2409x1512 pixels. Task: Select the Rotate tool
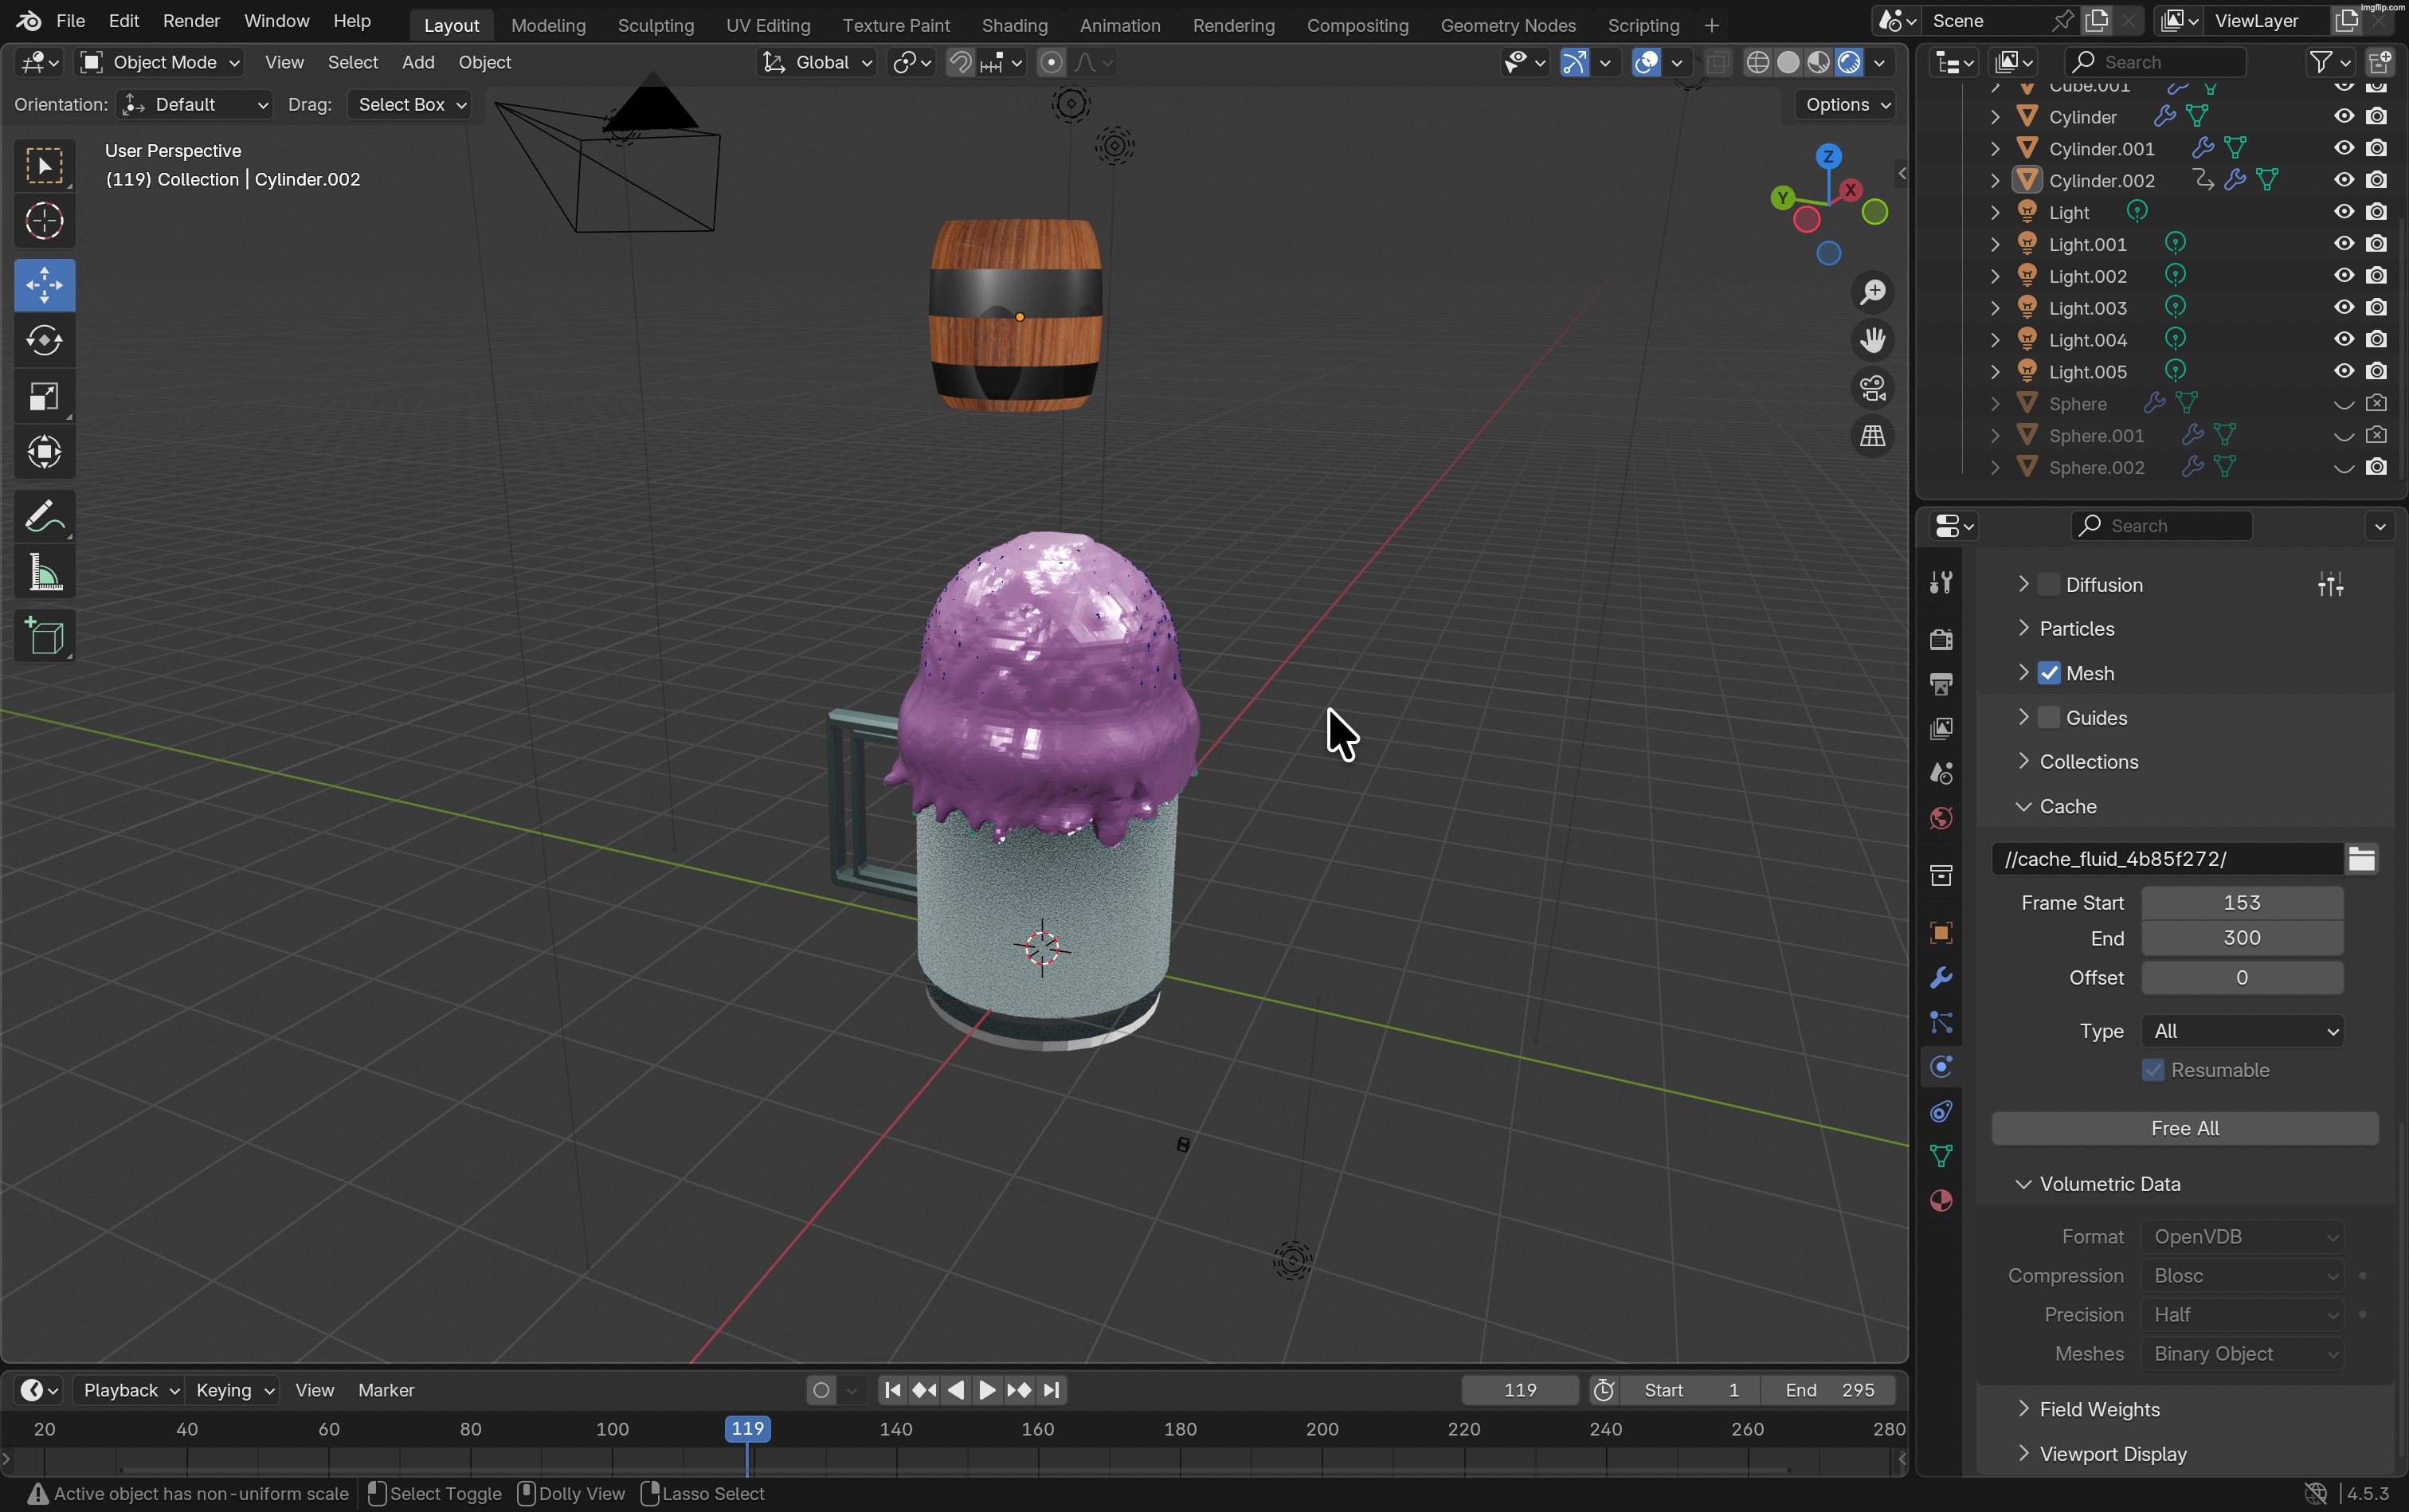pos(44,340)
